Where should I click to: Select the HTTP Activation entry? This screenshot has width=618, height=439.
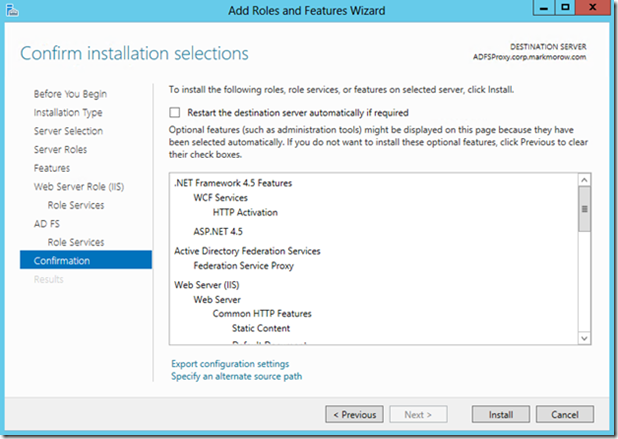tap(245, 212)
